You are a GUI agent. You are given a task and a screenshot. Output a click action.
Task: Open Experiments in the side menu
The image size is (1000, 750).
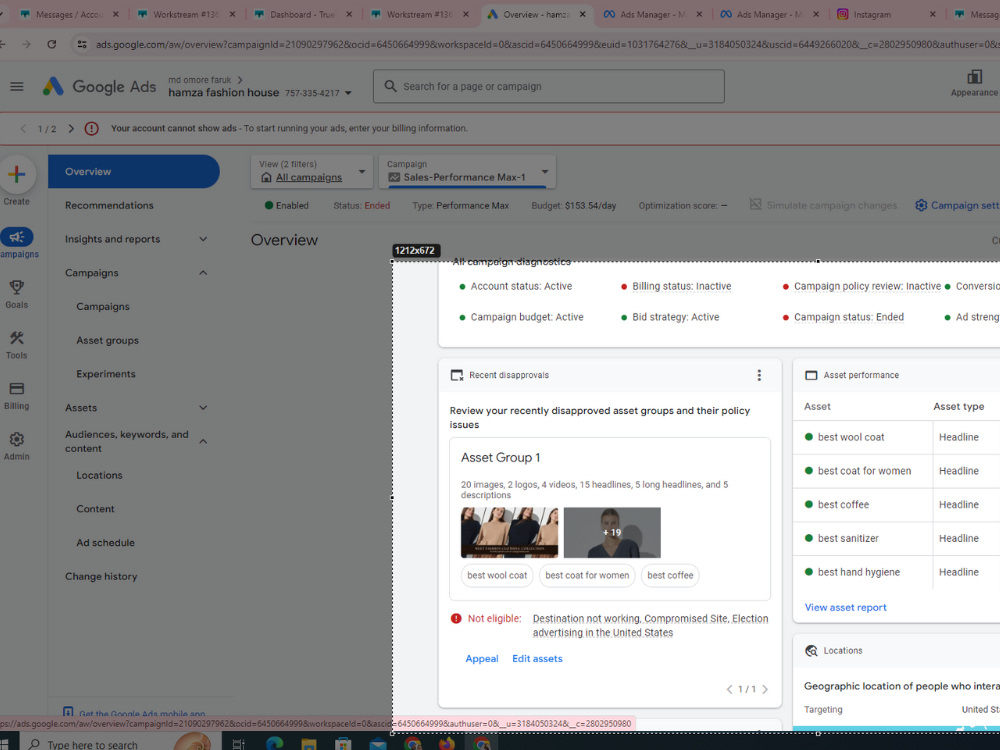(x=106, y=374)
